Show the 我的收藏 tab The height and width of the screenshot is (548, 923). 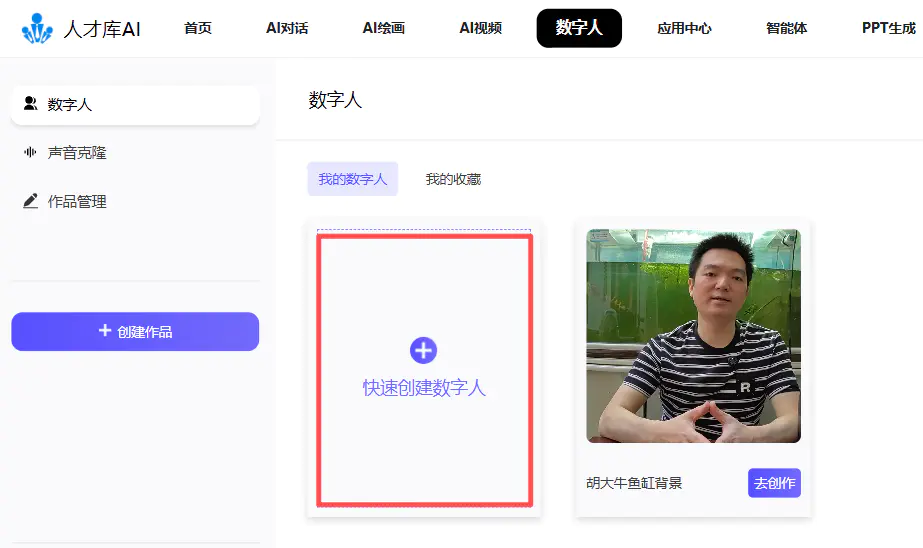coord(453,179)
